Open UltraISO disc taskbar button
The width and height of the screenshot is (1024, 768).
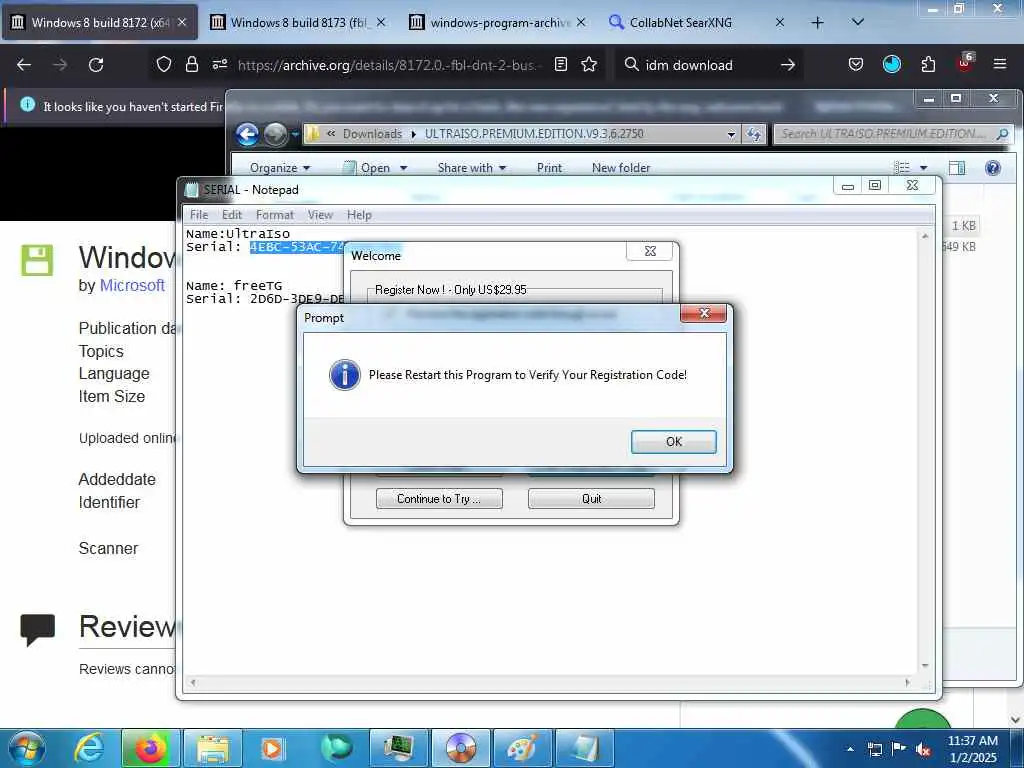pyautogui.click(x=460, y=748)
